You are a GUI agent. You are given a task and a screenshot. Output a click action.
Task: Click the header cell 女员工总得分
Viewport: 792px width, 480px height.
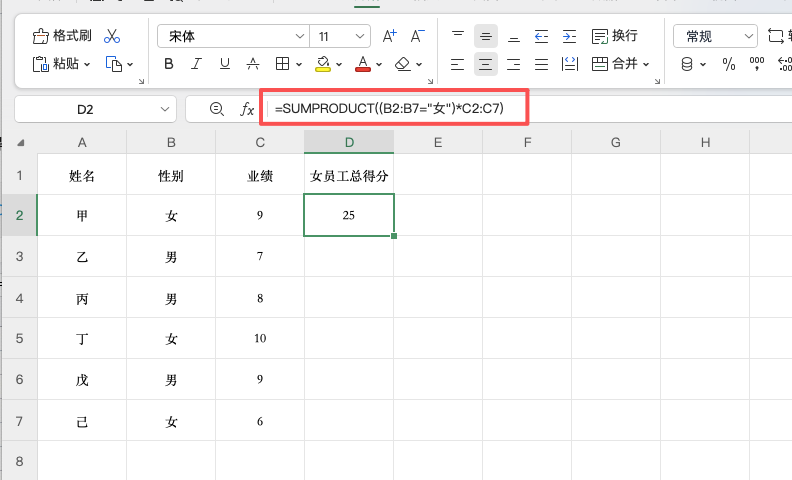(x=349, y=175)
